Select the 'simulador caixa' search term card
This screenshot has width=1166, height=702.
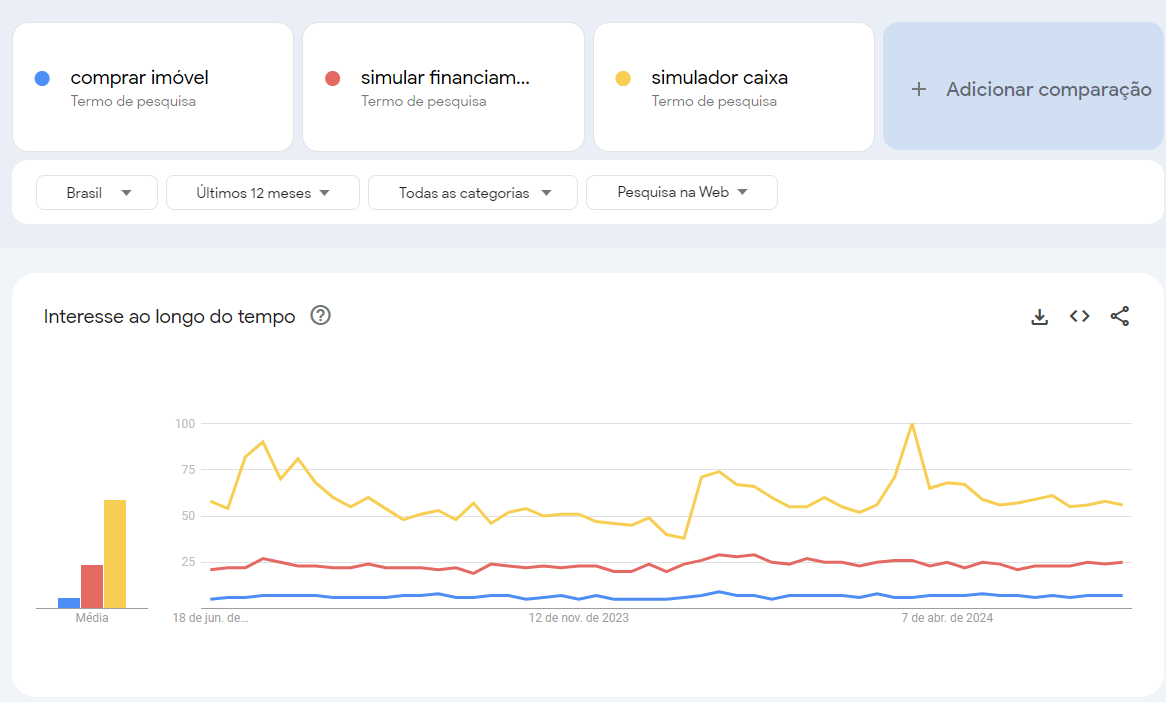point(733,87)
